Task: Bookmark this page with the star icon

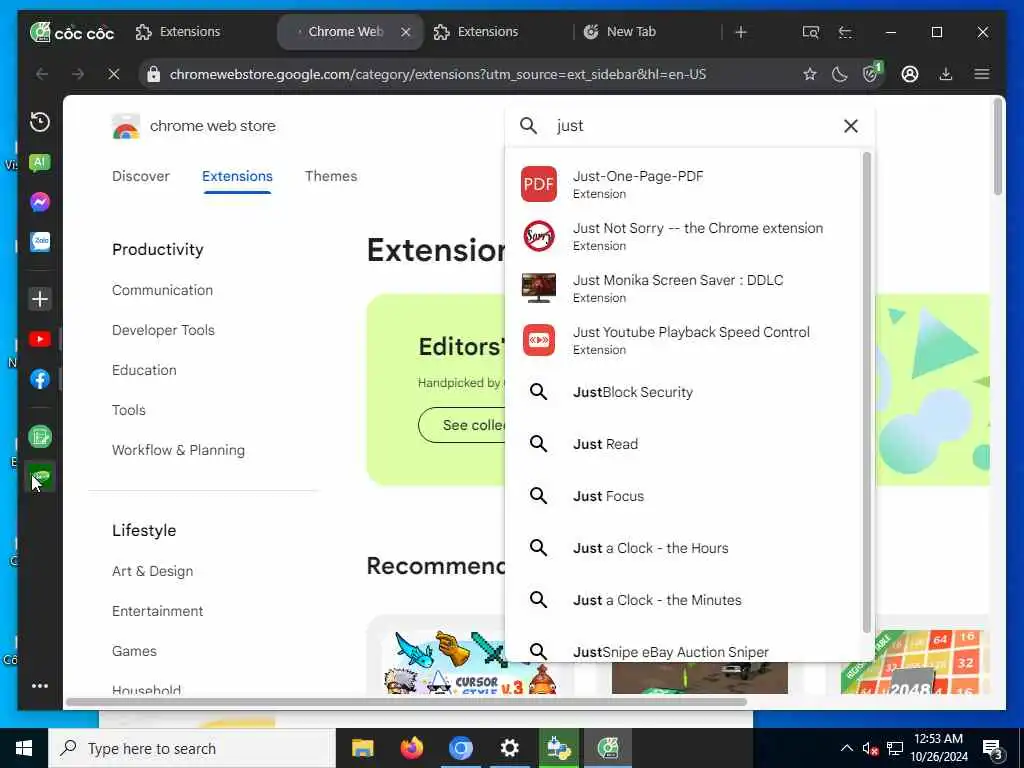Action: [810, 74]
